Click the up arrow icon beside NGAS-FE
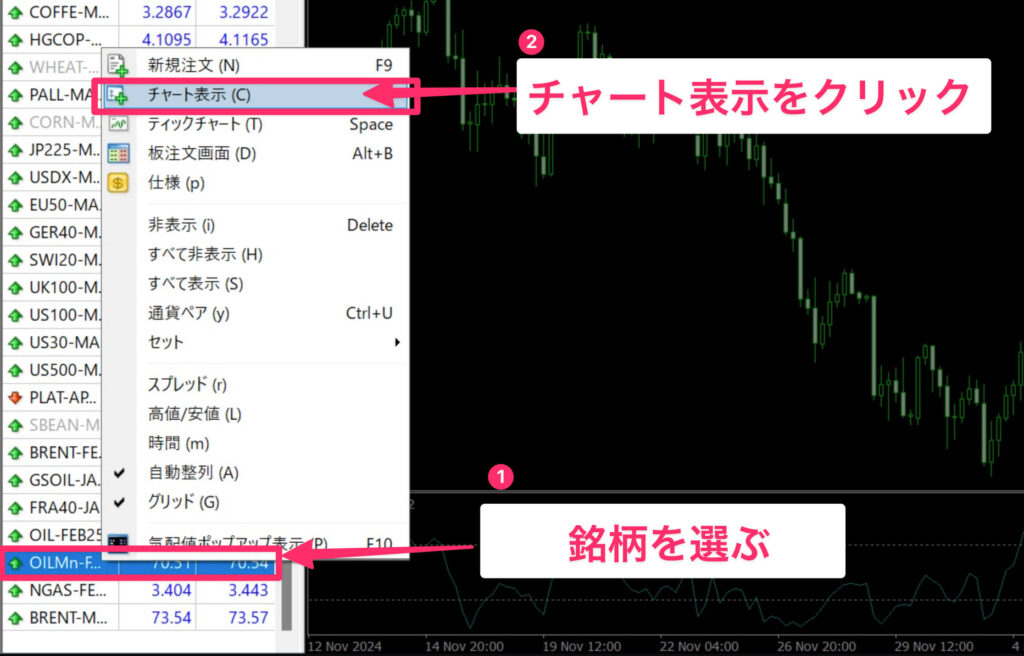Image resolution: width=1024 pixels, height=656 pixels. click(x=14, y=591)
